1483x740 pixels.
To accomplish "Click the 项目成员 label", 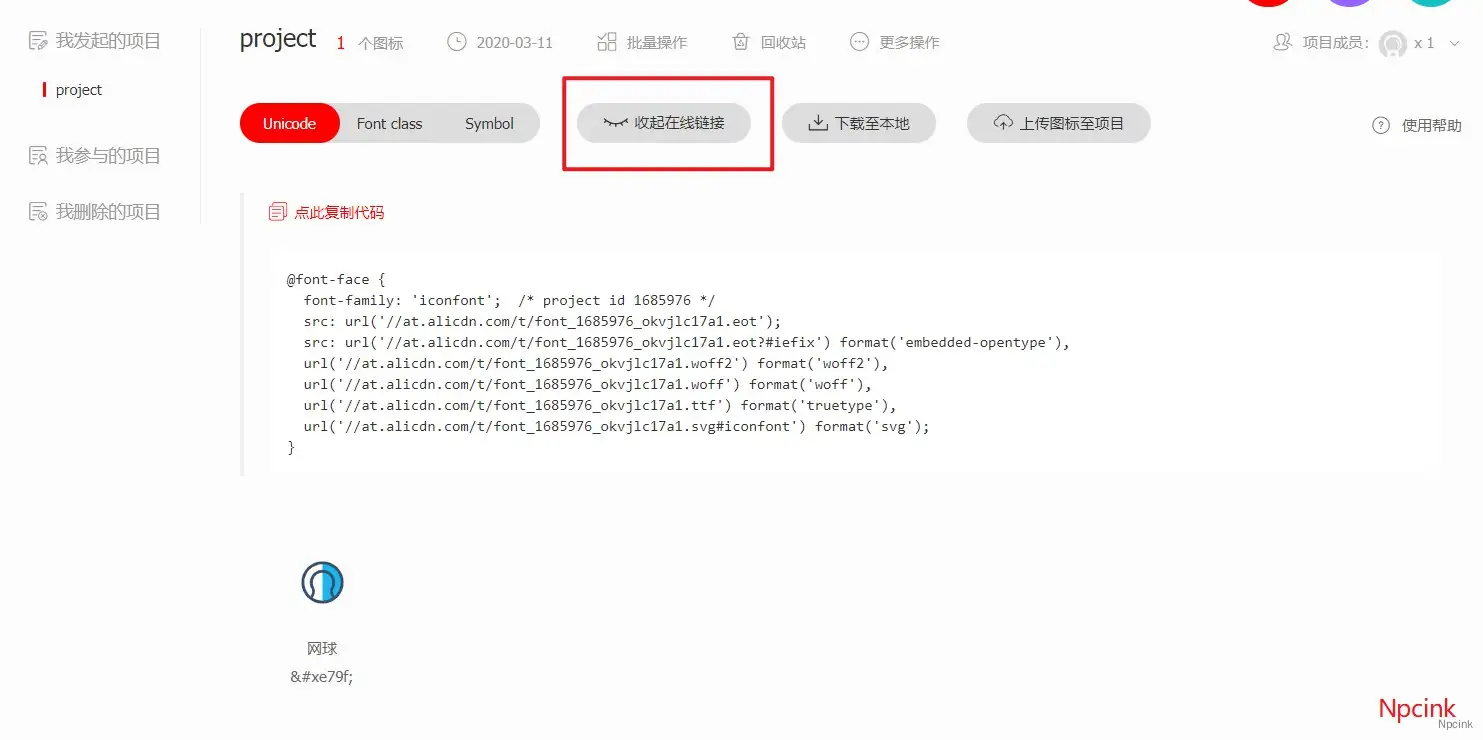I will point(1336,43).
